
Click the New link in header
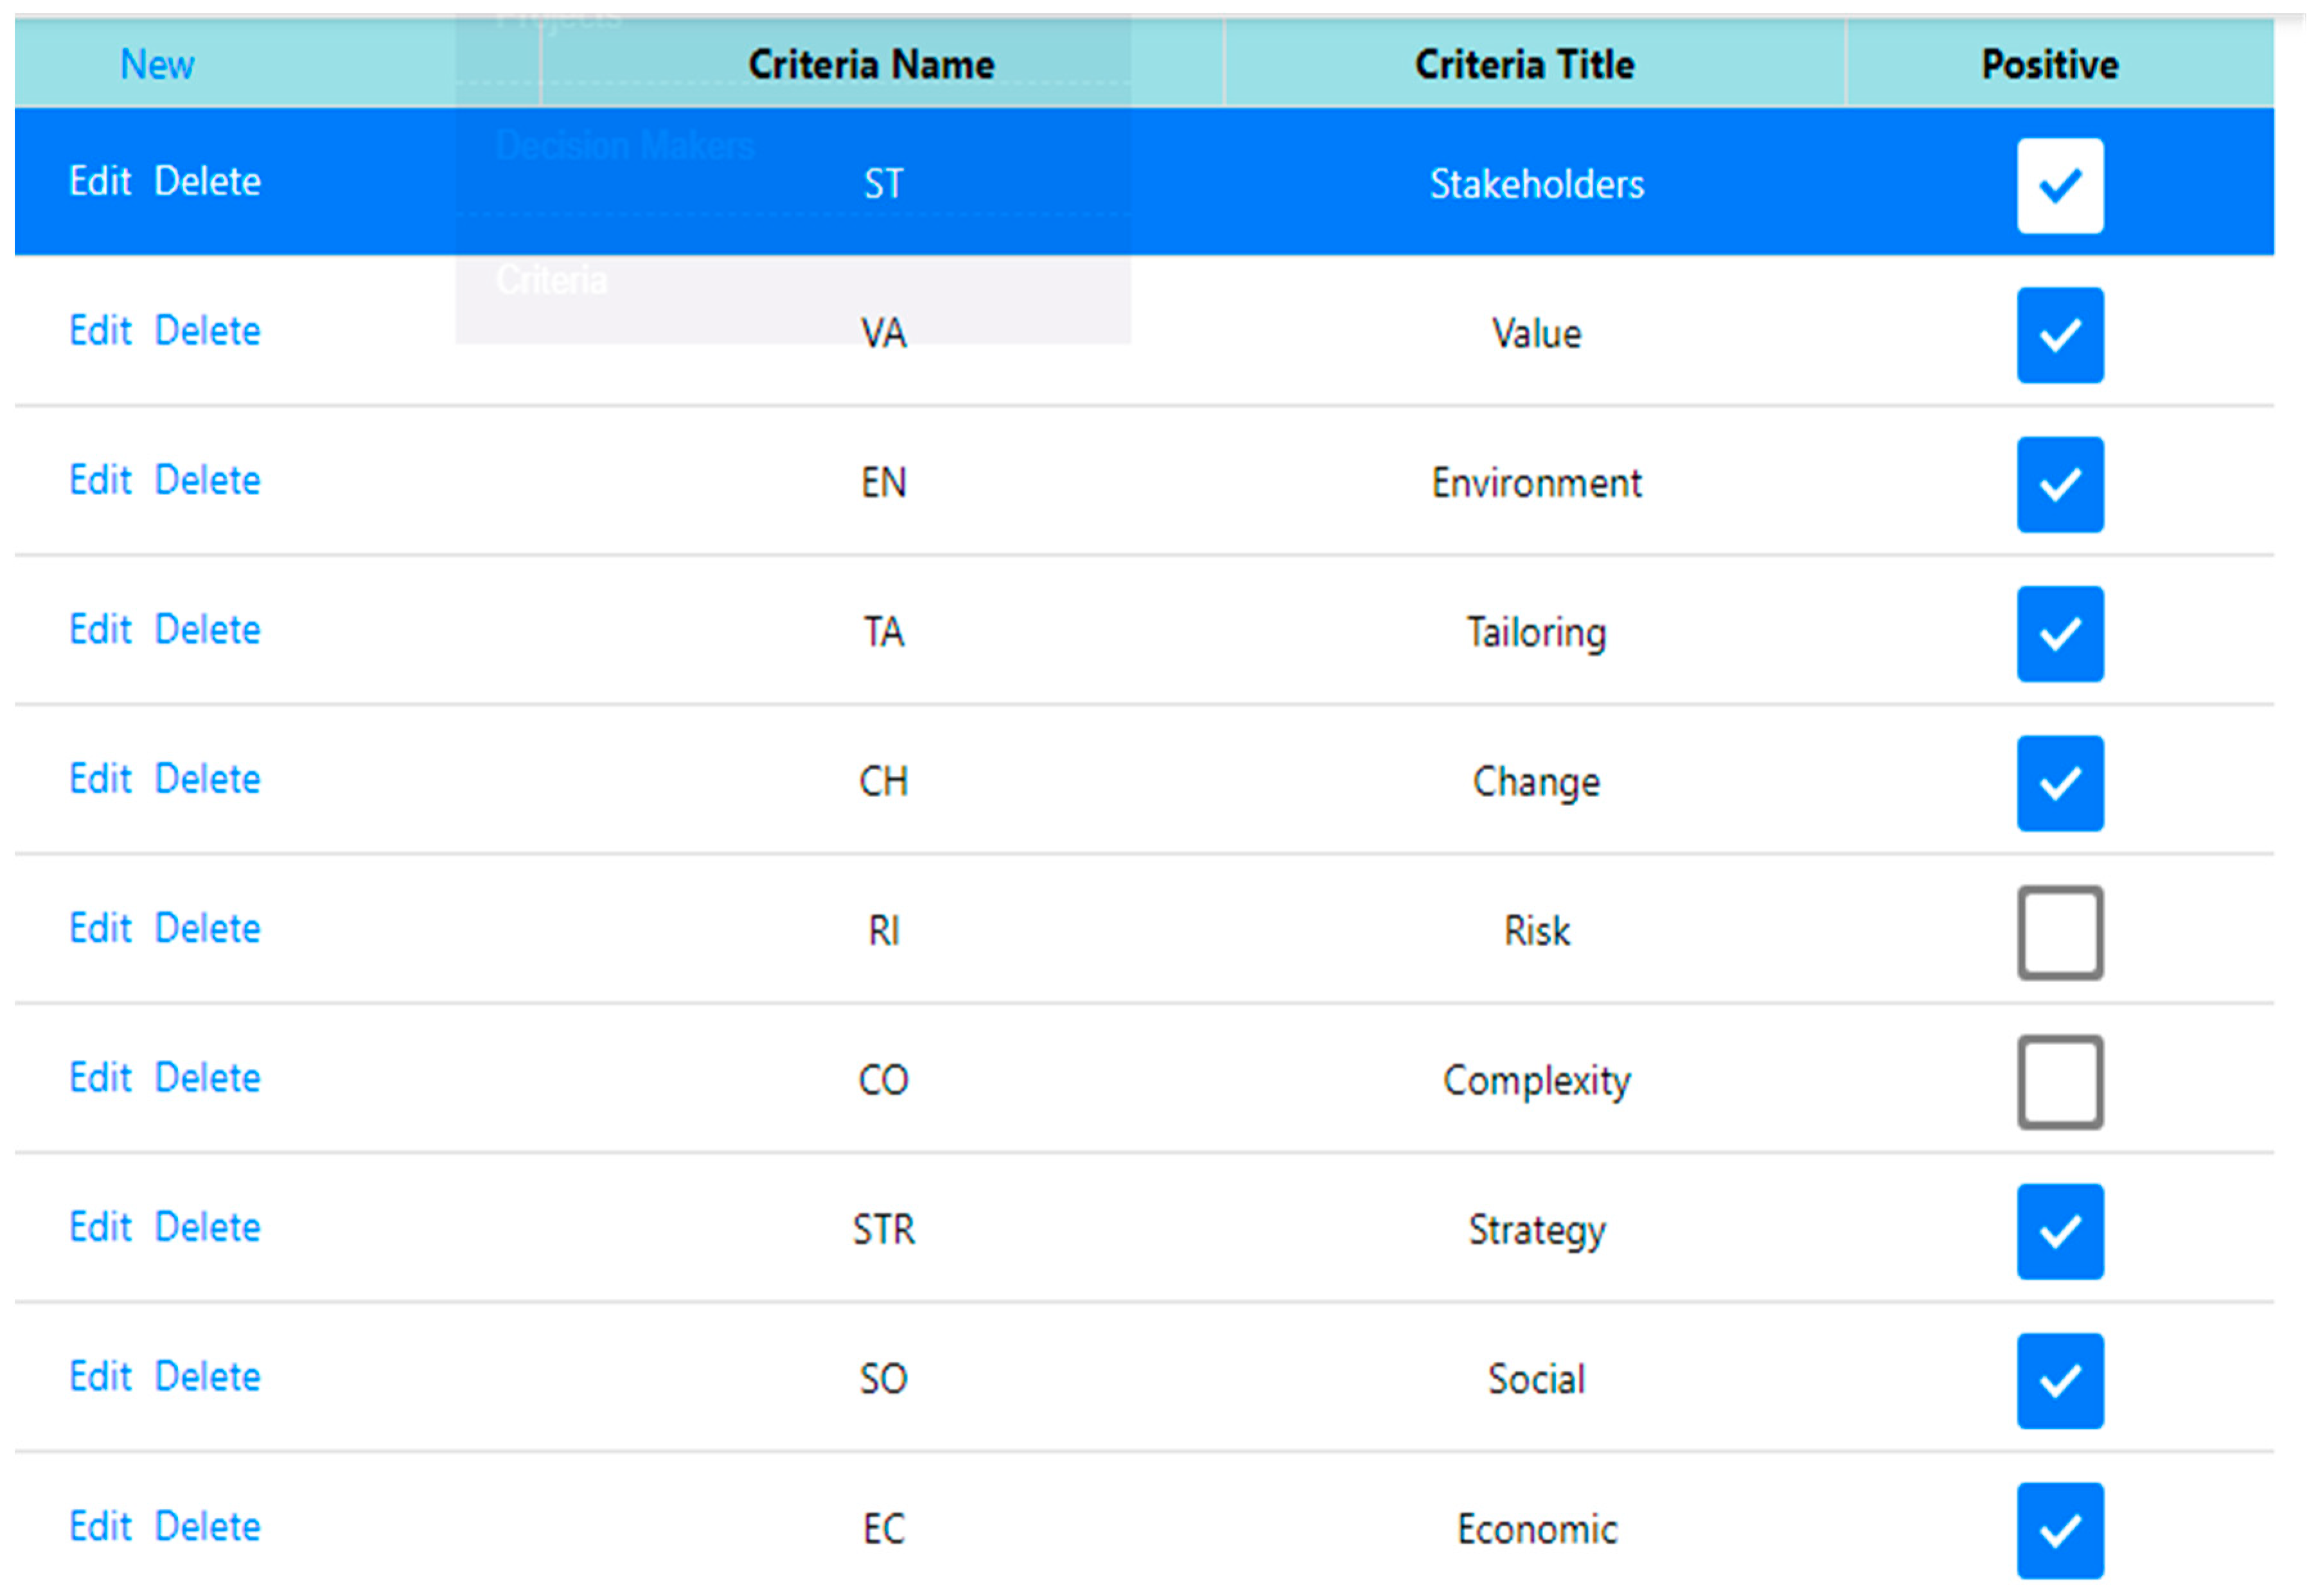pos(157,65)
